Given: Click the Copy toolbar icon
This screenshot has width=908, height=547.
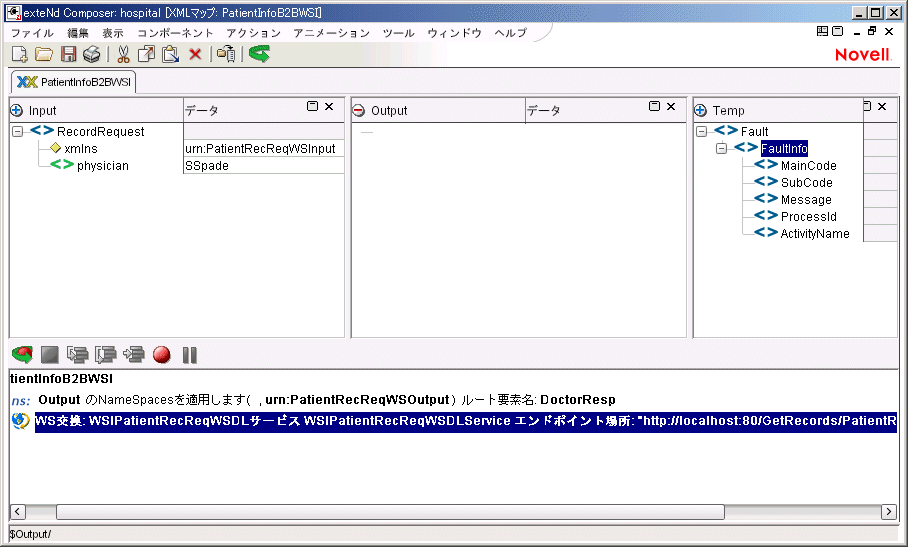Looking at the screenshot, I should click(146, 54).
